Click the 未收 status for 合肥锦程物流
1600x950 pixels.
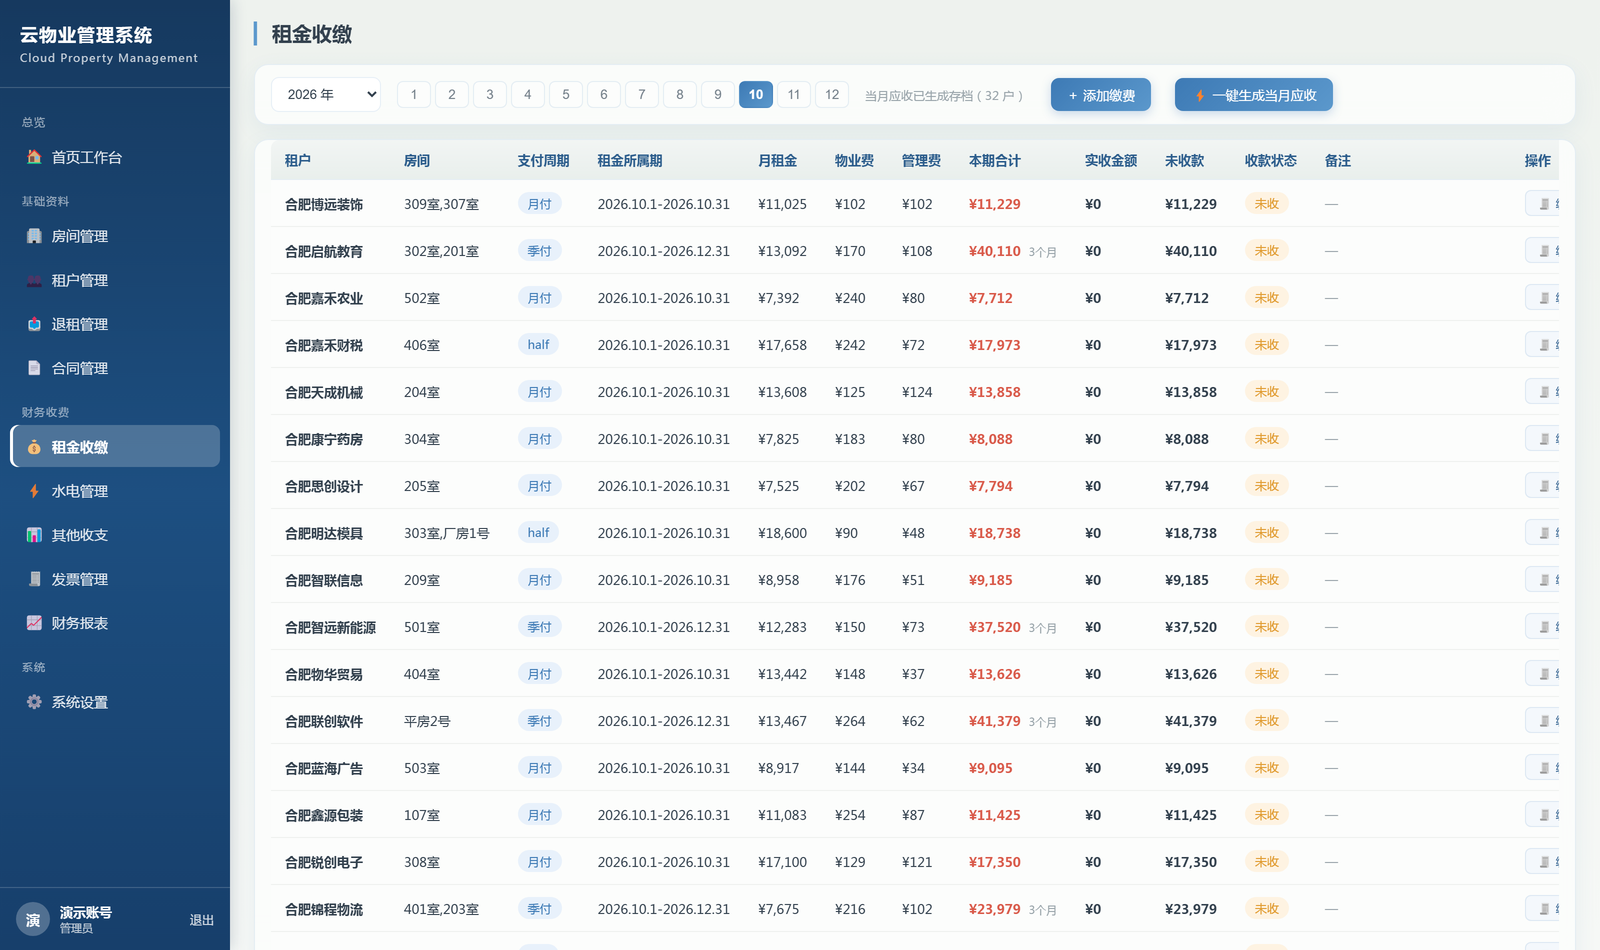click(1267, 909)
